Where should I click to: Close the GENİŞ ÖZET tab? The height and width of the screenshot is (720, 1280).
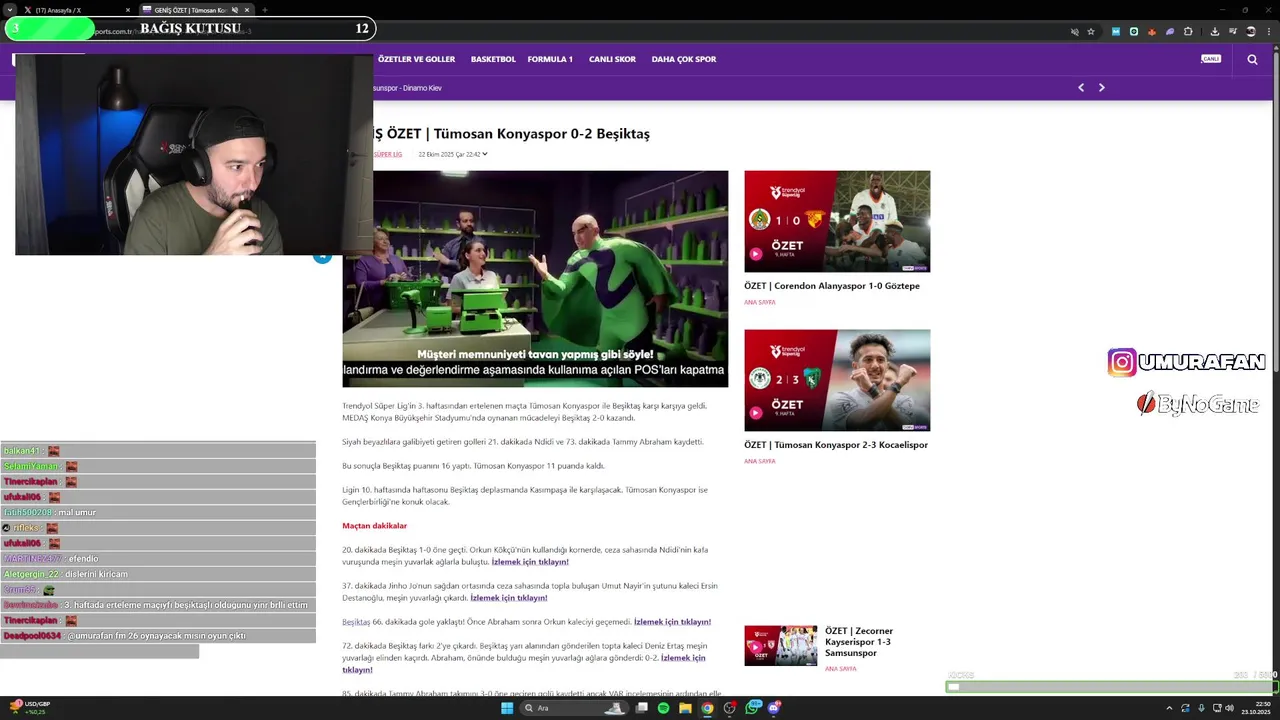pos(247,10)
